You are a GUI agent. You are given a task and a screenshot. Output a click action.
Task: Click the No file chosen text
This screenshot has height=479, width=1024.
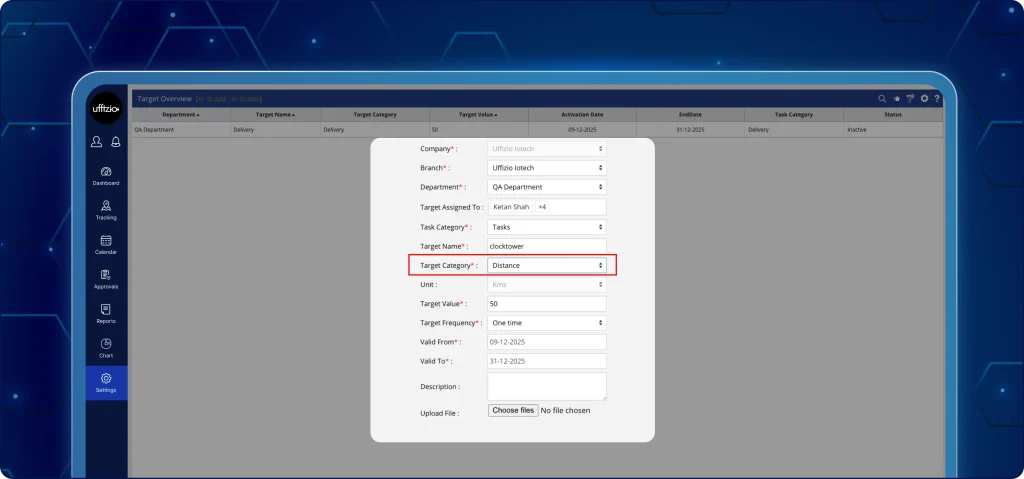coord(566,410)
